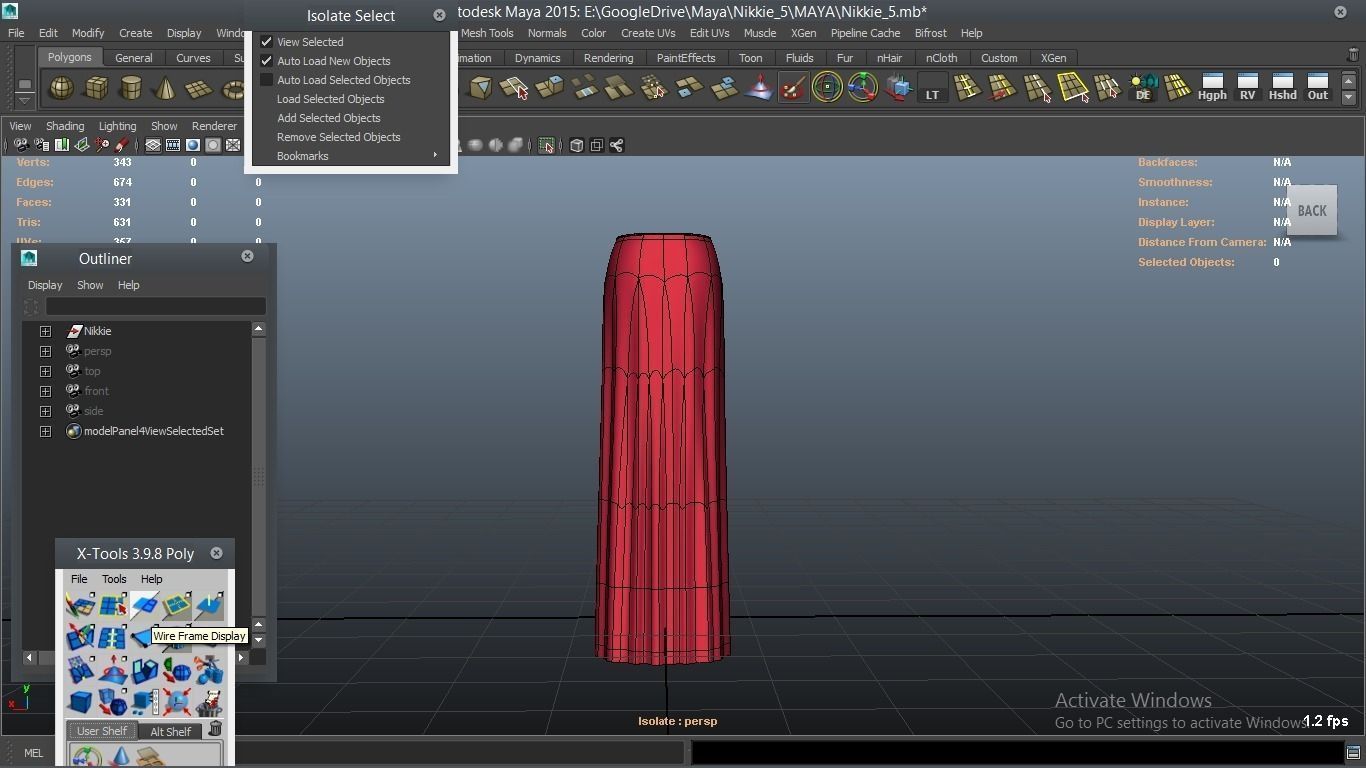Click the DE shelf icon
The width and height of the screenshot is (1366, 768).
point(1142,88)
